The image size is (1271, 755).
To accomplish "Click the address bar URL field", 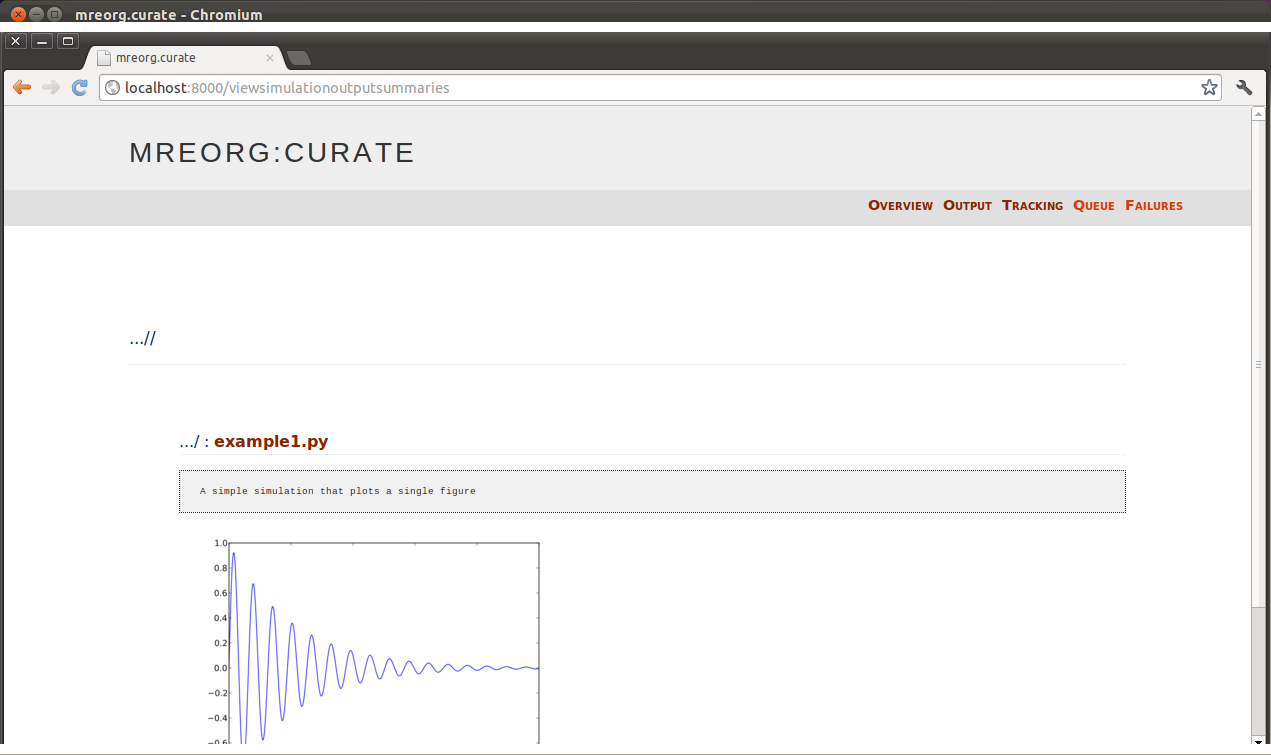I will (660, 88).
